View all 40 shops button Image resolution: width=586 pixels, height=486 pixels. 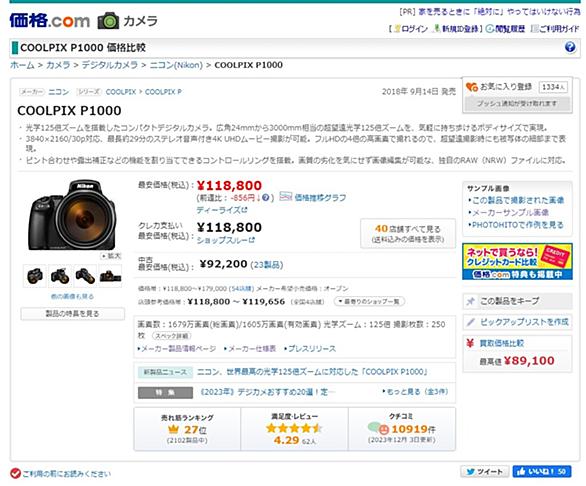click(x=408, y=234)
